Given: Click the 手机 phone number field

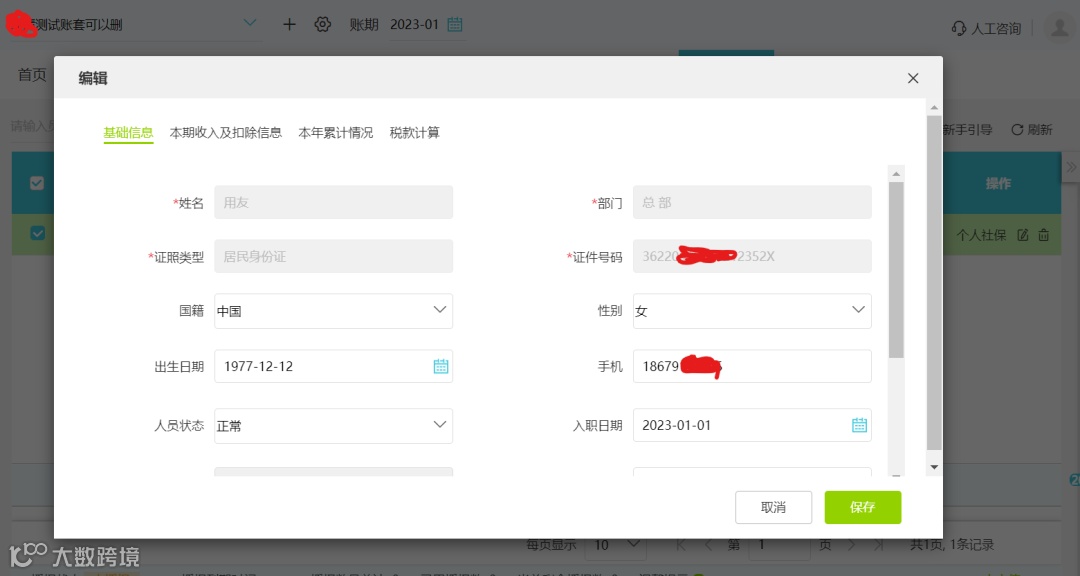Looking at the screenshot, I should (x=752, y=366).
